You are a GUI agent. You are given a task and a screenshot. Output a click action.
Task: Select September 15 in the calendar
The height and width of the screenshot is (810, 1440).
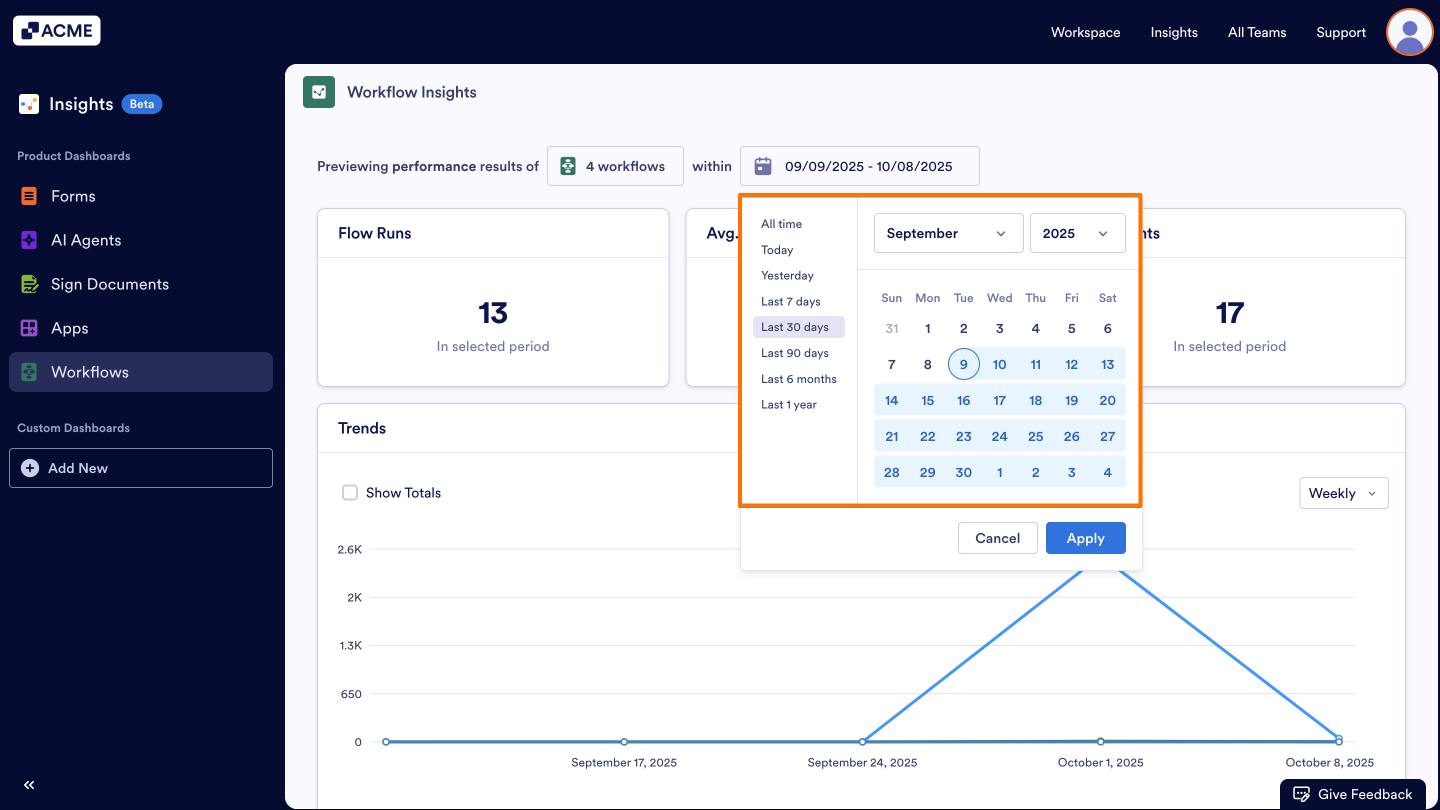[x=927, y=399]
